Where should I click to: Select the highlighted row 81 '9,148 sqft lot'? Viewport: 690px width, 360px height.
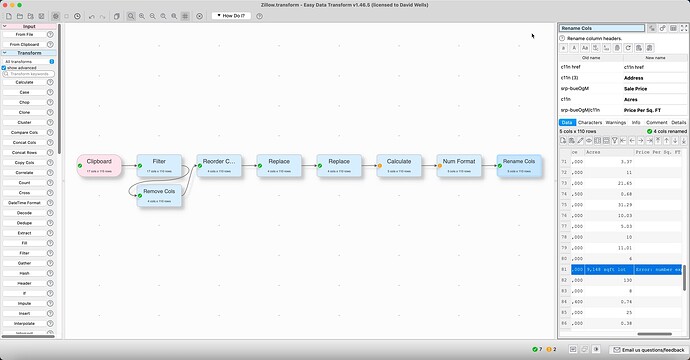tap(626, 269)
